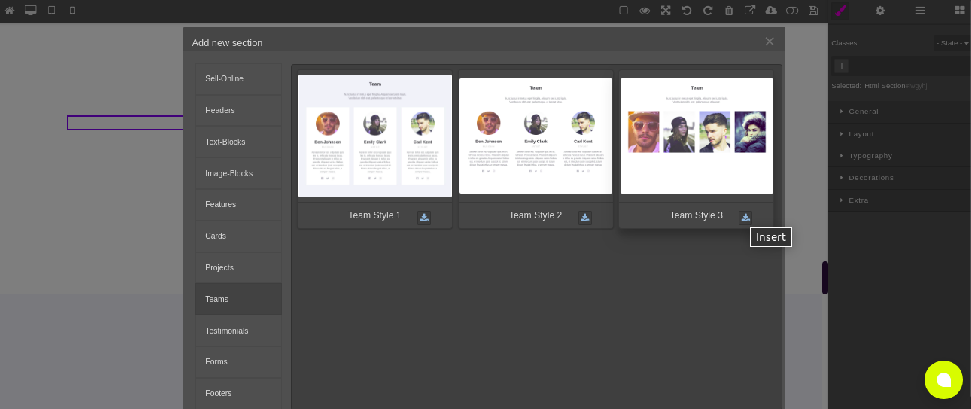The width and height of the screenshot is (971, 409).
Task: Click the Team Style 3 preview thumbnail
Action: (x=697, y=136)
